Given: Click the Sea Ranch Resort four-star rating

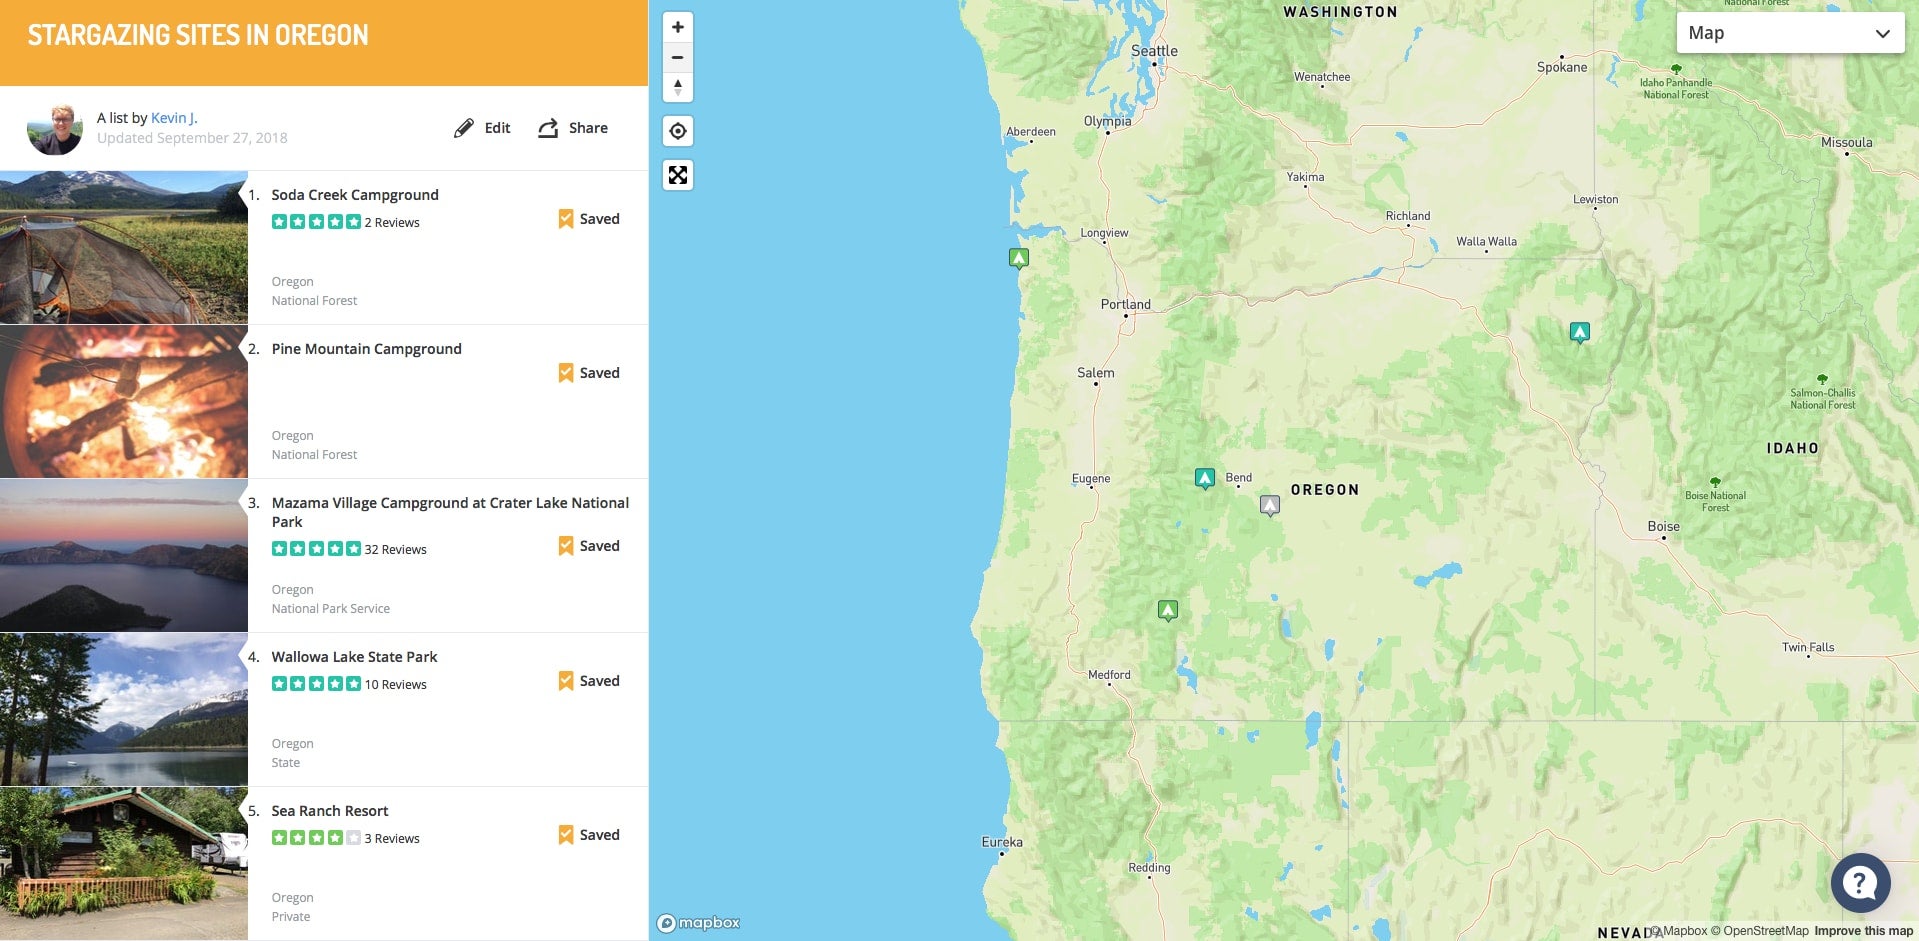Looking at the screenshot, I should (316, 838).
